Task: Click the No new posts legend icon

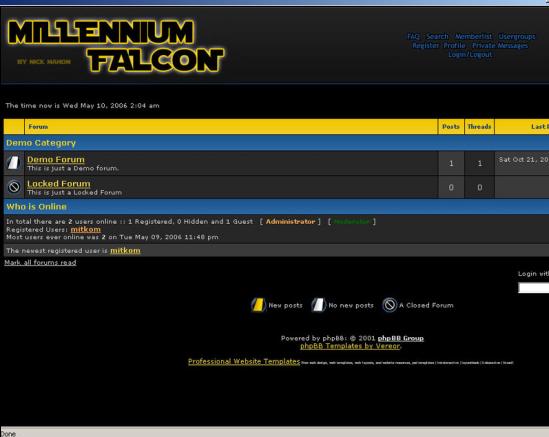Action: (318, 305)
